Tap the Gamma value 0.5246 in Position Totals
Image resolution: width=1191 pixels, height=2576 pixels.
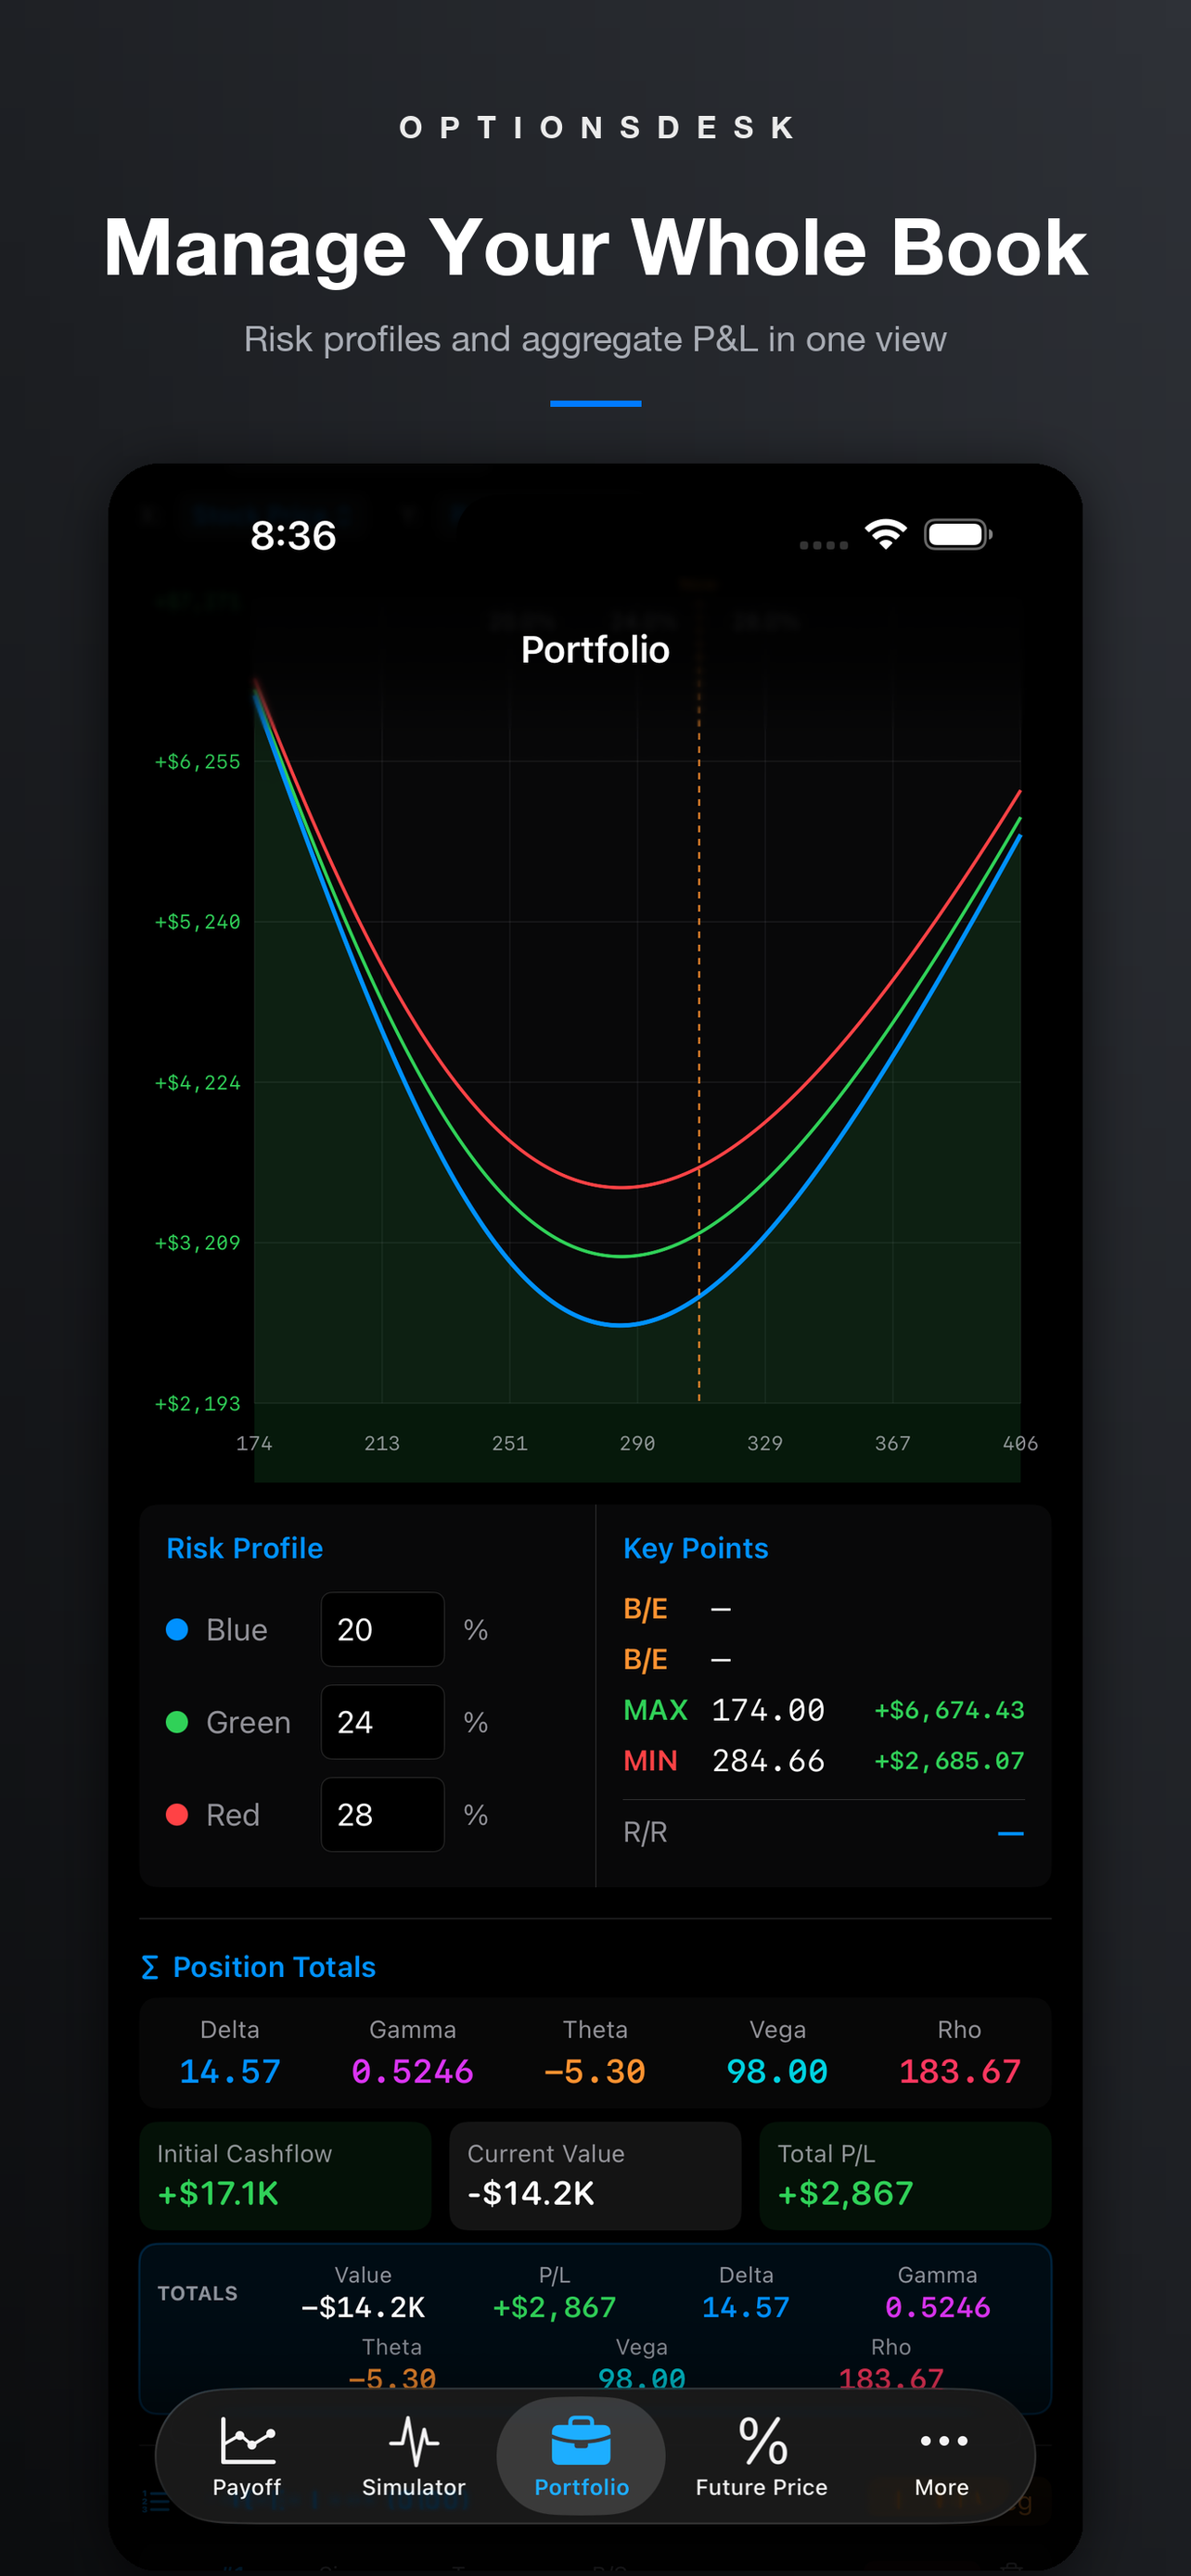[x=412, y=2071]
